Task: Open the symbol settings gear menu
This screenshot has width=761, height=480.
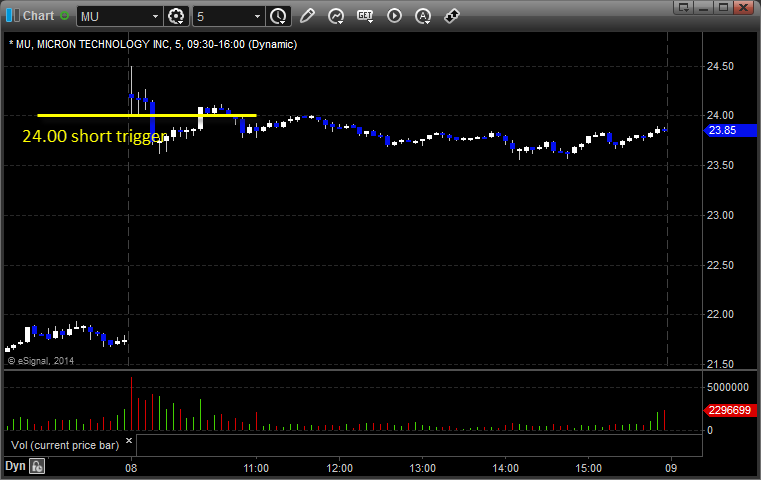Action: click(176, 17)
